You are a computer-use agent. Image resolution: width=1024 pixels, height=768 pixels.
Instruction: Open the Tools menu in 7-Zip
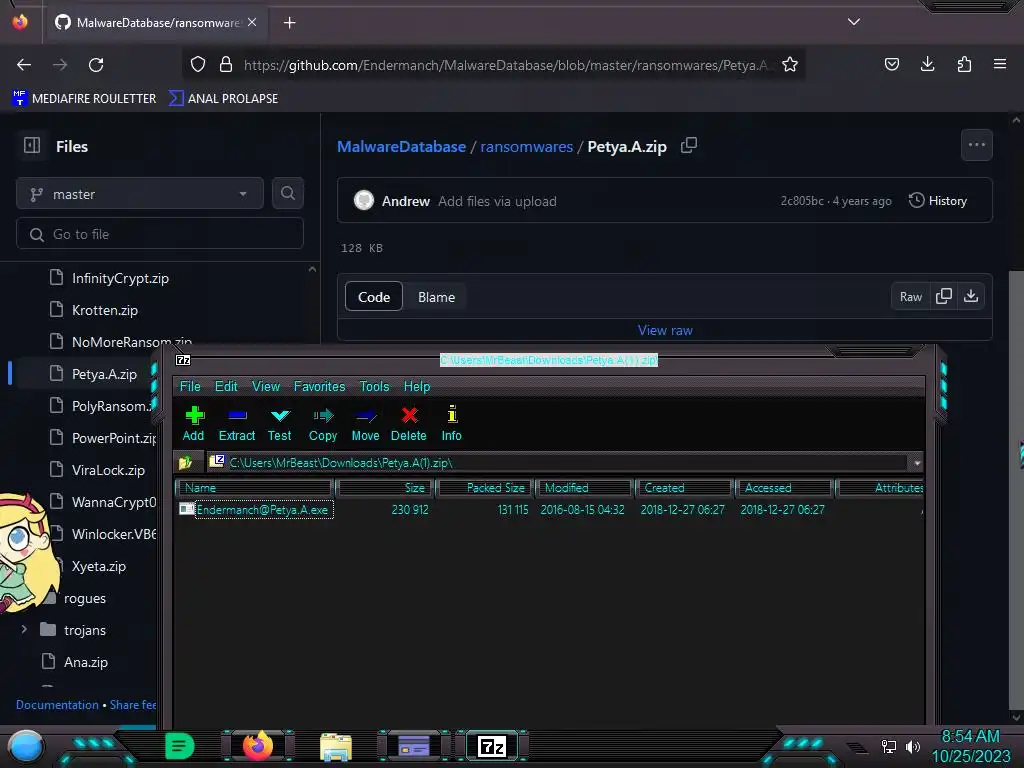tap(374, 386)
